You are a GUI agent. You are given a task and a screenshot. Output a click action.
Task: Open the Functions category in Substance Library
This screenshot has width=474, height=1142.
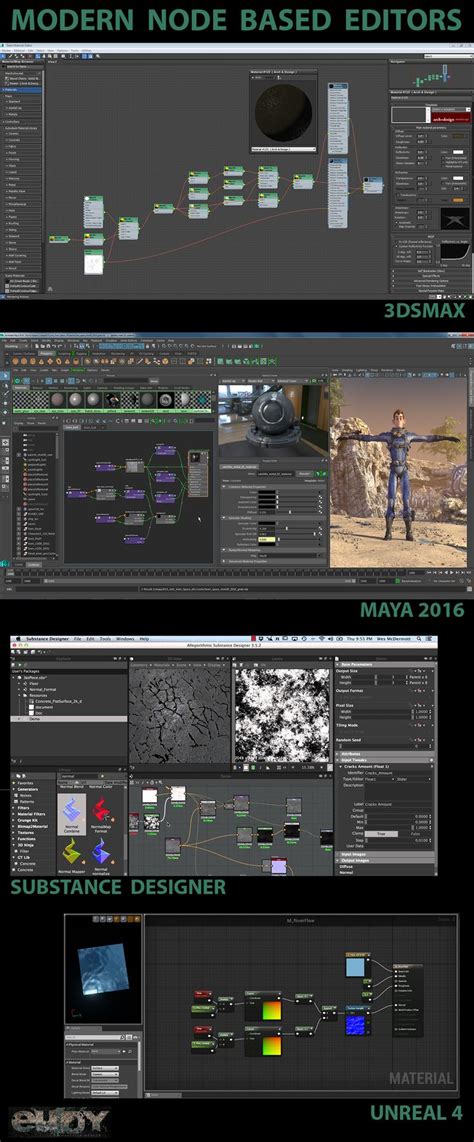pyautogui.click(x=26, y=839)
